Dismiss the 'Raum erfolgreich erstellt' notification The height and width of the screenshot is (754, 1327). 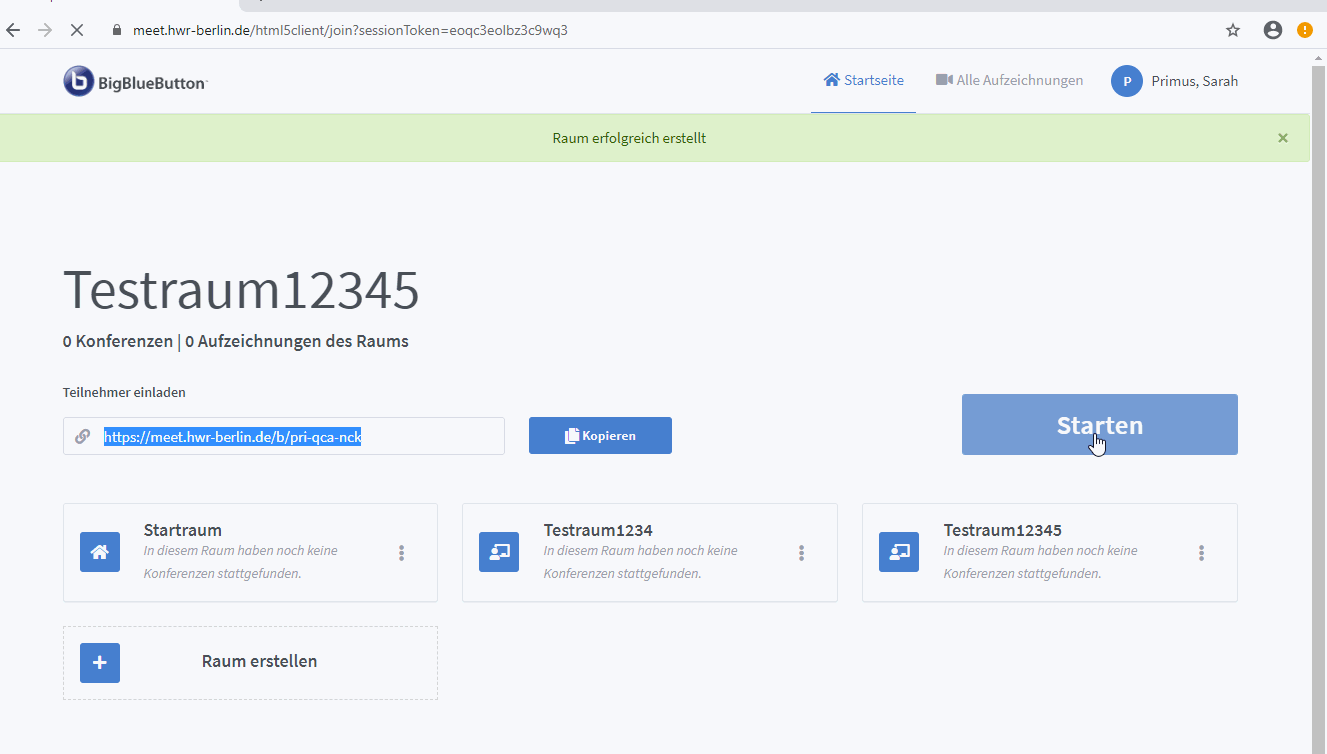pyautogui.click(x=1283, y=138)
